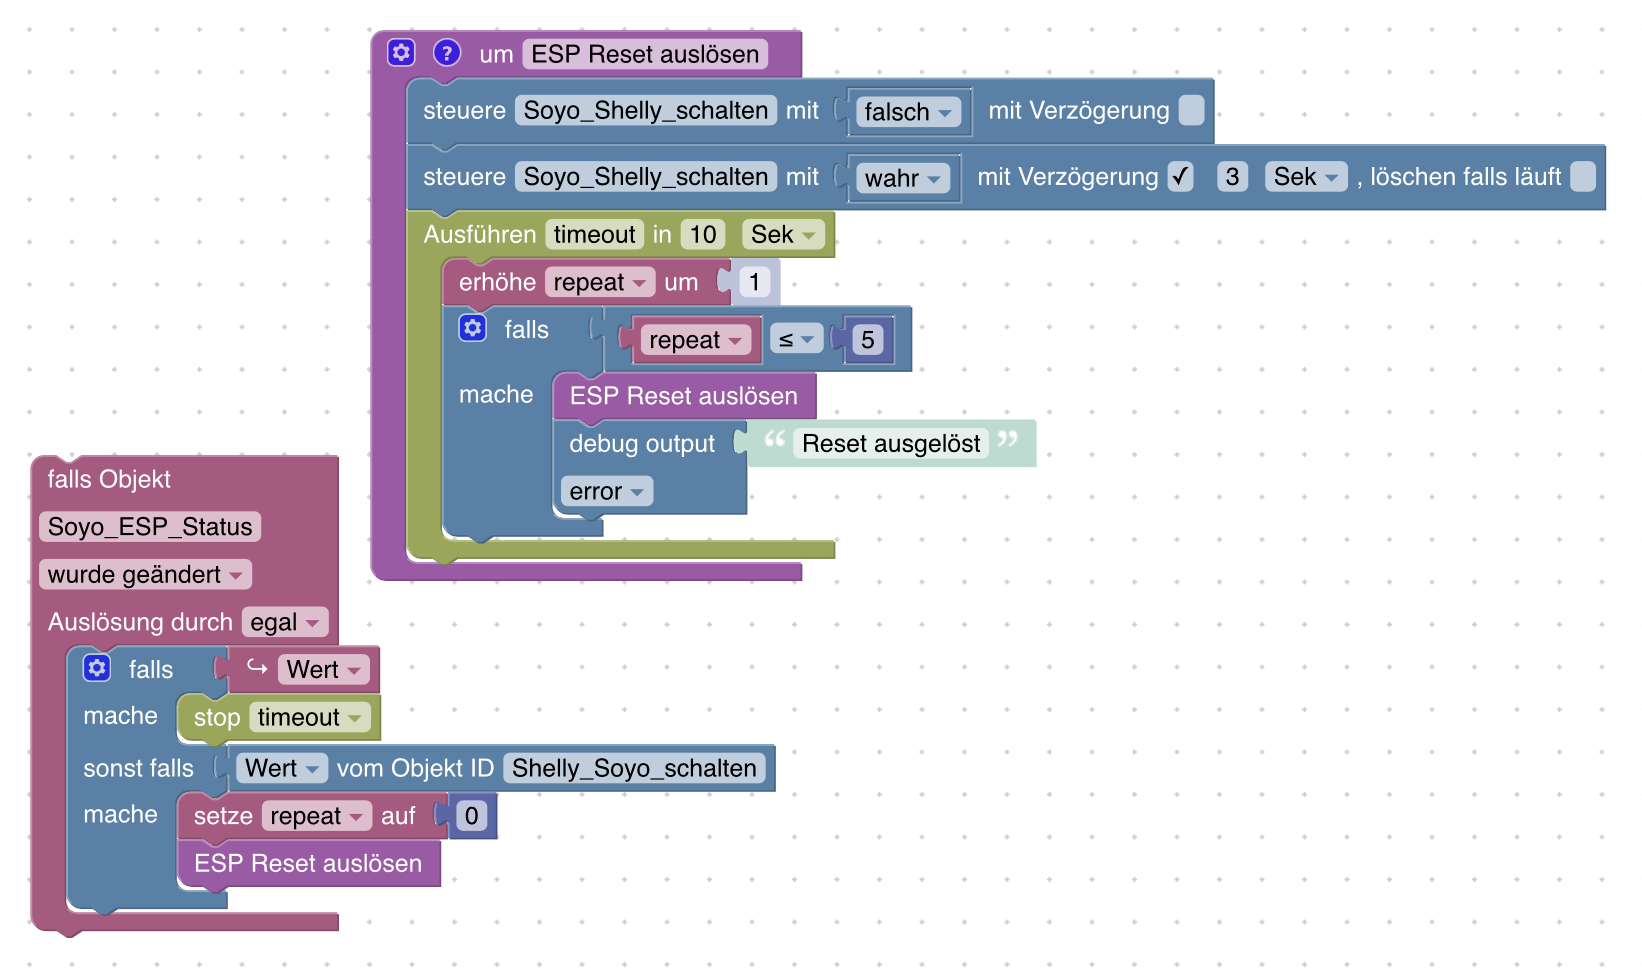
Task: Open 'Wert' dropdown before 'vom Objekt ID'
Action: [282, 769]
